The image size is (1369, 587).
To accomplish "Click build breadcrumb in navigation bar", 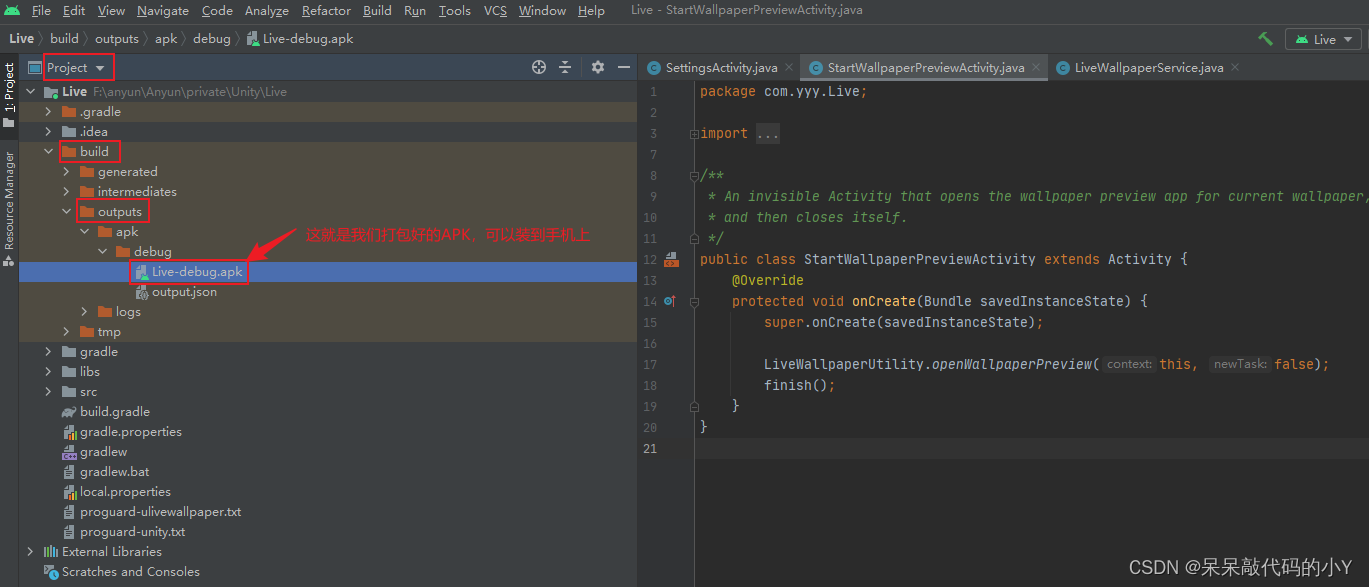I will click(64, 39).
